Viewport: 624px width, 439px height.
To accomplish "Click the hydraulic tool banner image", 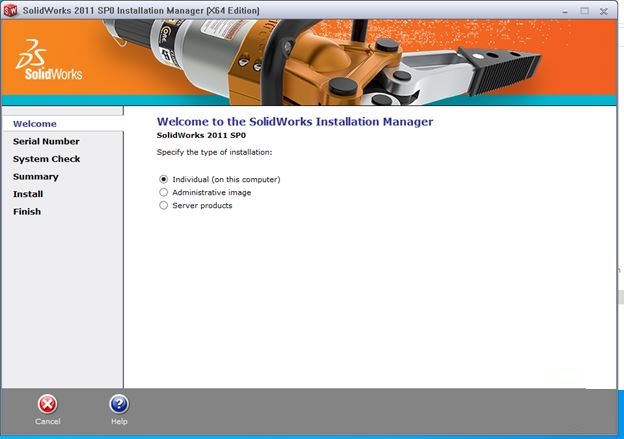I will point(322,62).
